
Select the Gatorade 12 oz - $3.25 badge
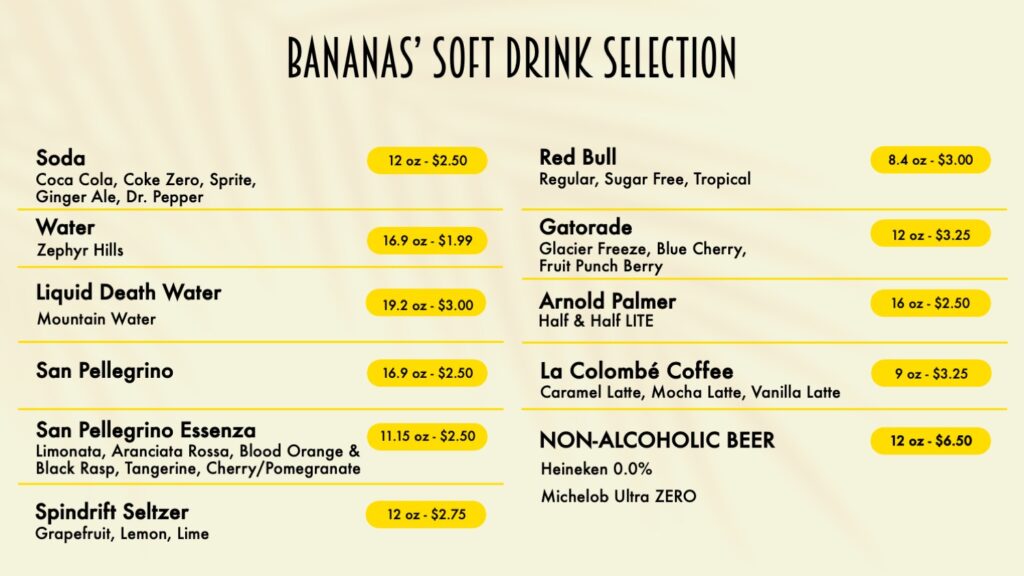[931, 234]
